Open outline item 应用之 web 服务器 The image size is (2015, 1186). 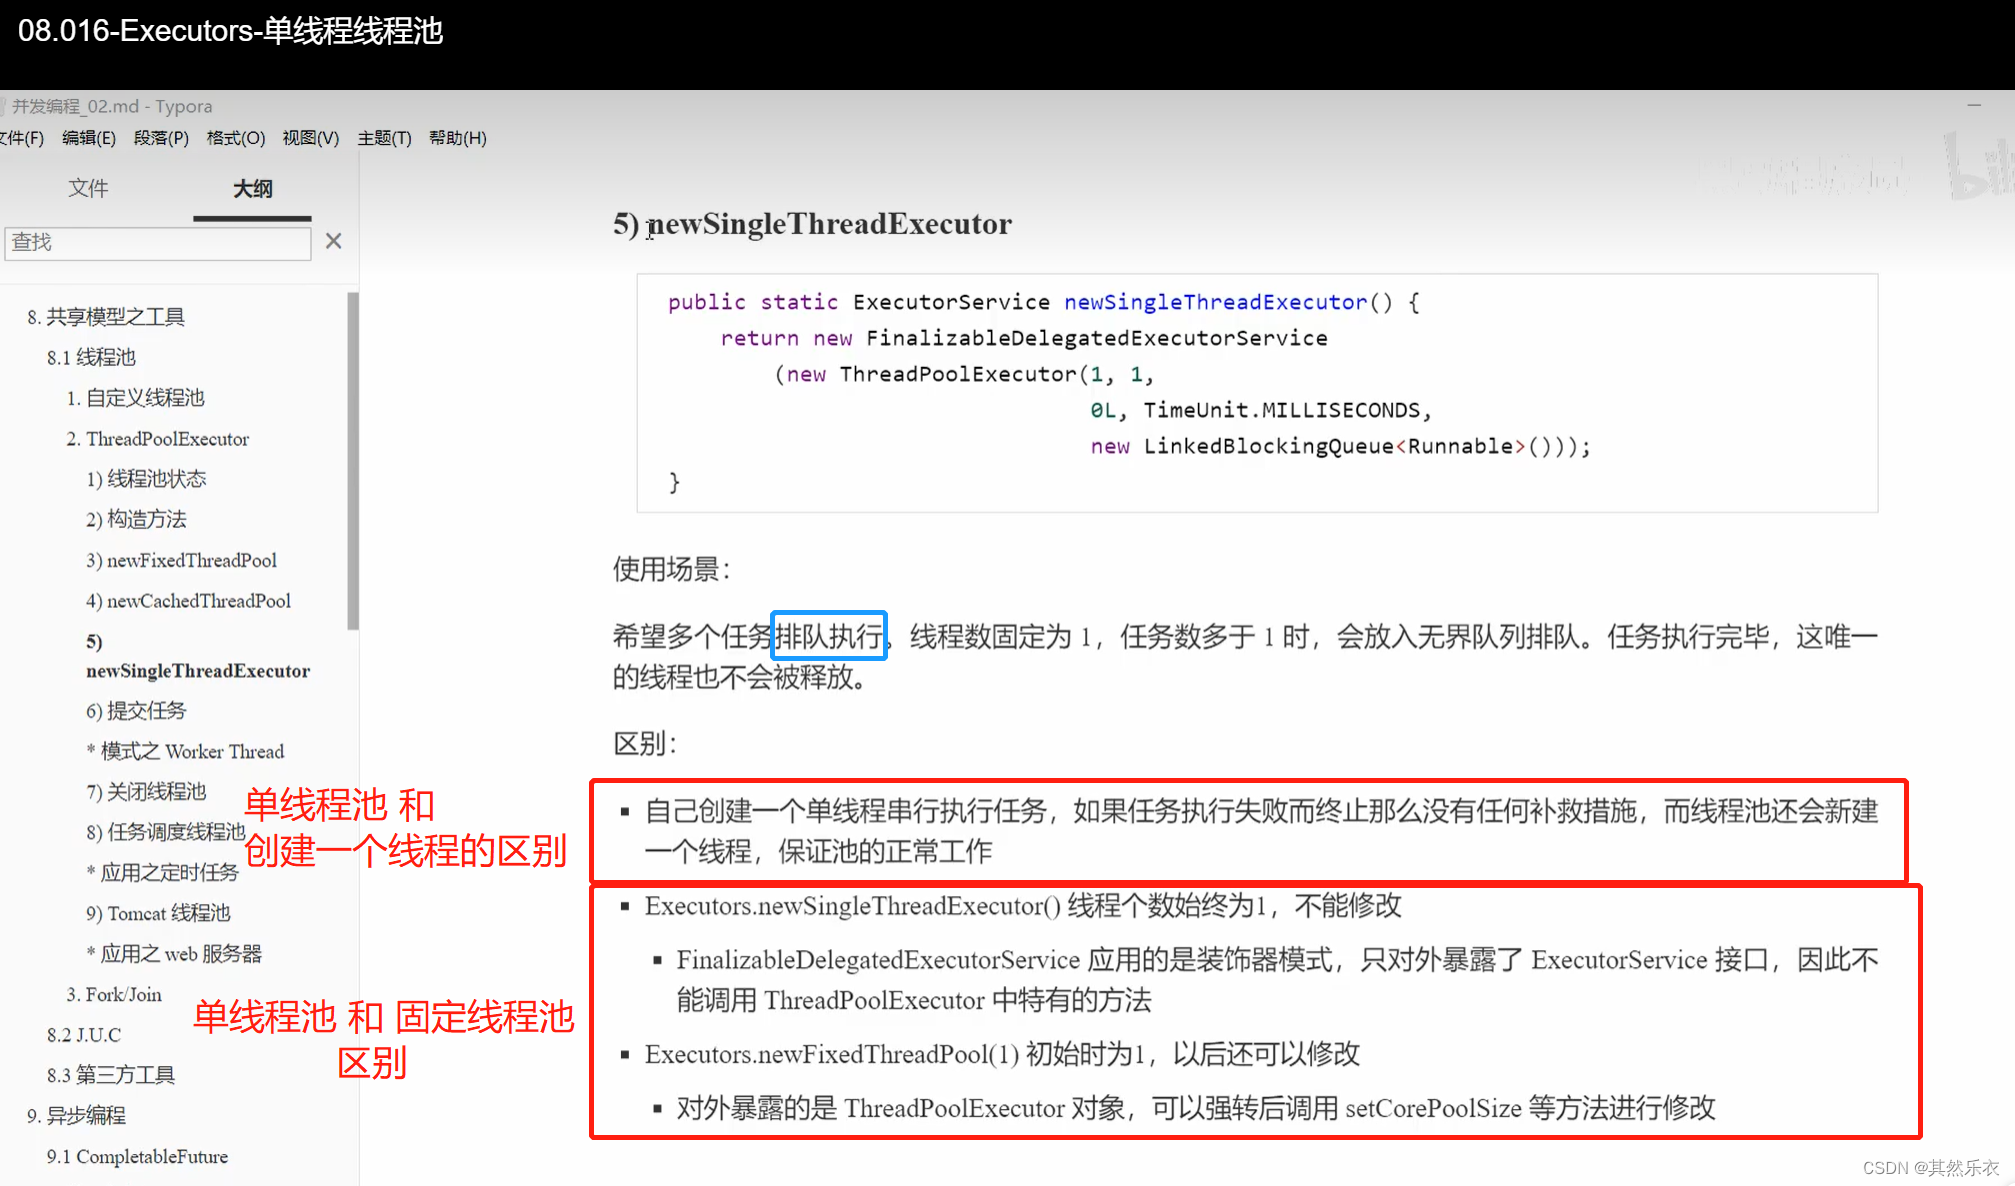[174, 954]
